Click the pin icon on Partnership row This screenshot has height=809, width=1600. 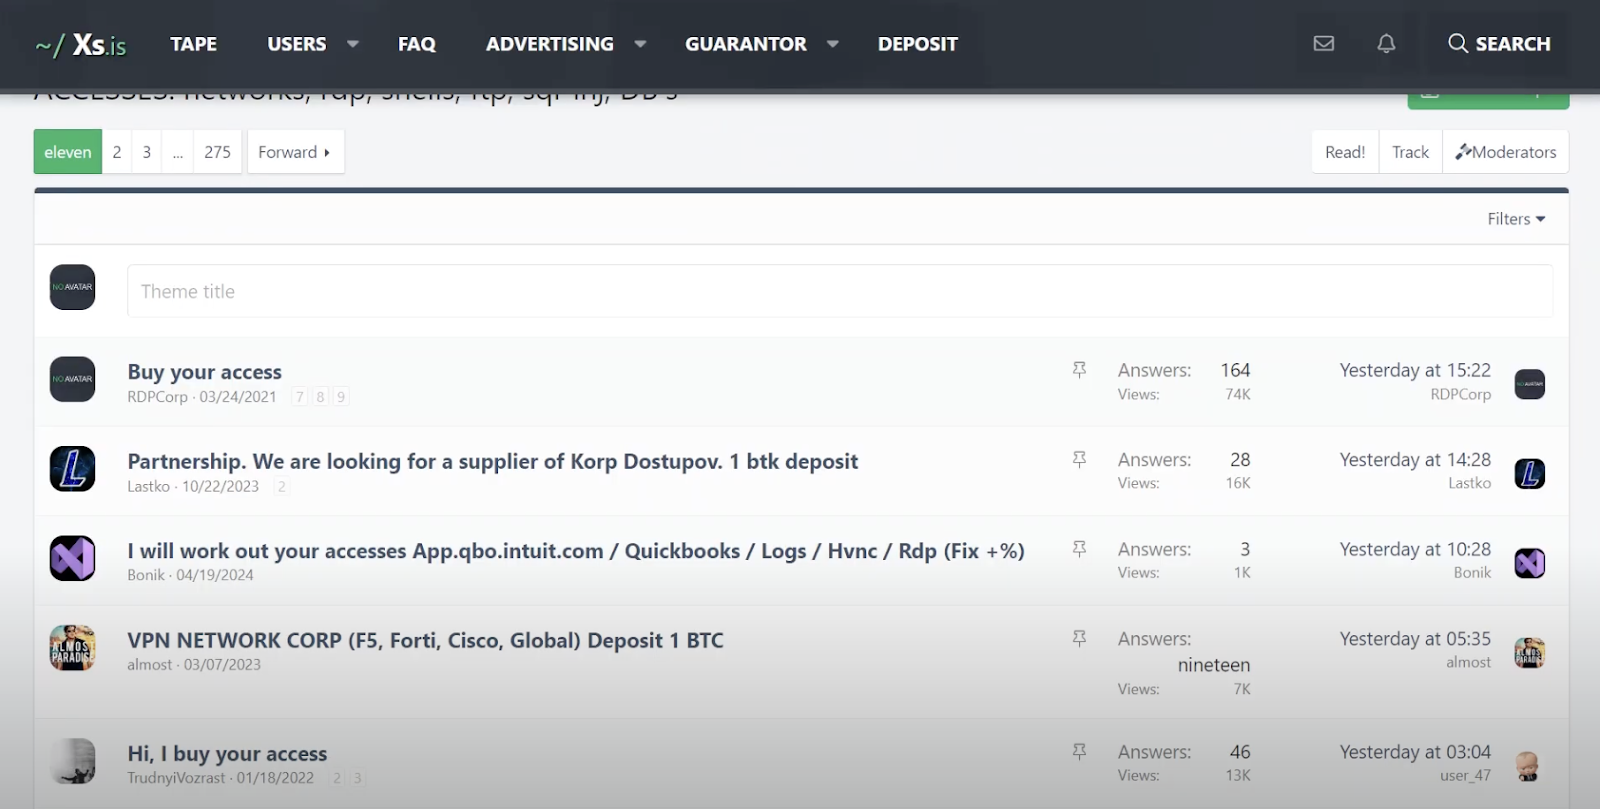(x=1079, y=460)
